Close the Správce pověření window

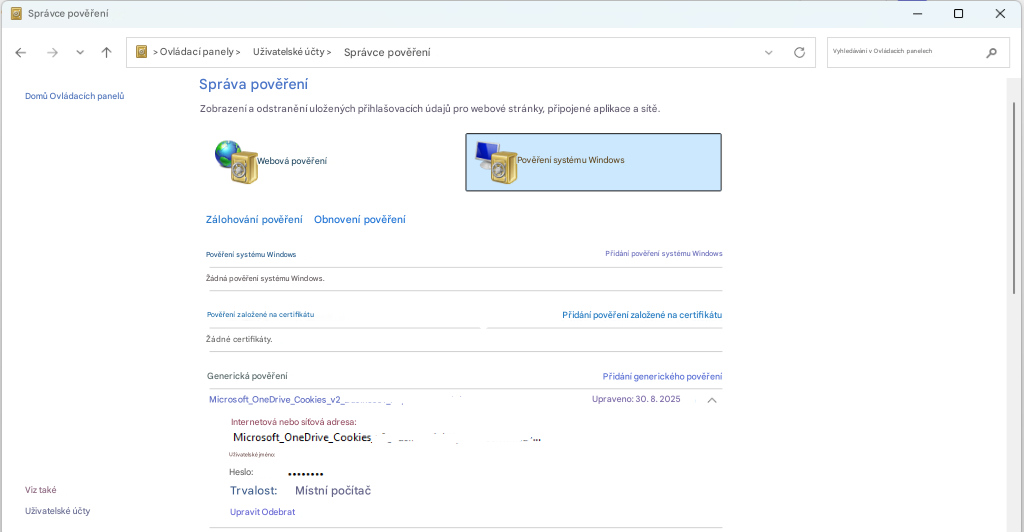click(1000, 14)
